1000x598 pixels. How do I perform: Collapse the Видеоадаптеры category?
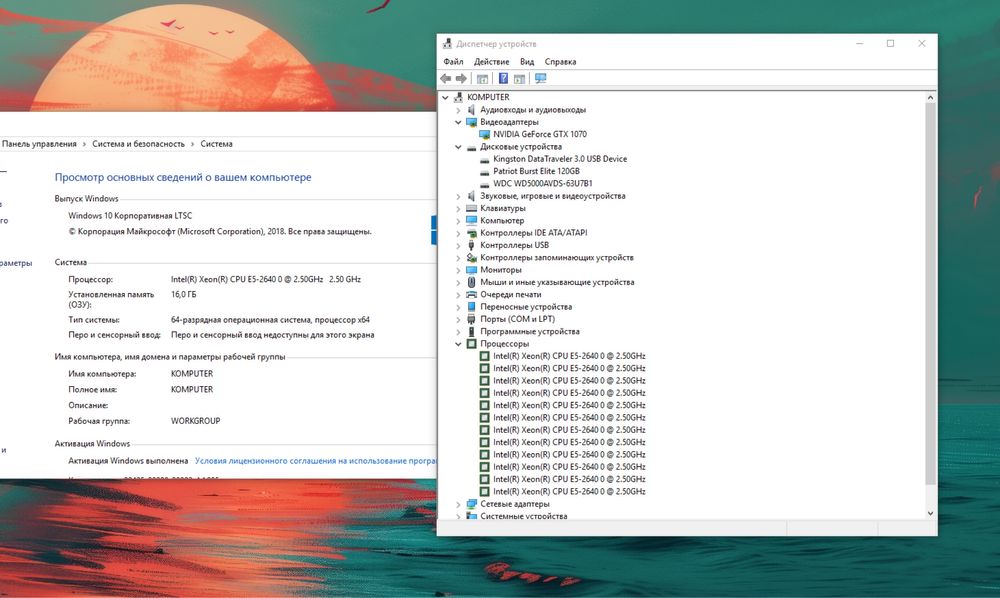458,122
